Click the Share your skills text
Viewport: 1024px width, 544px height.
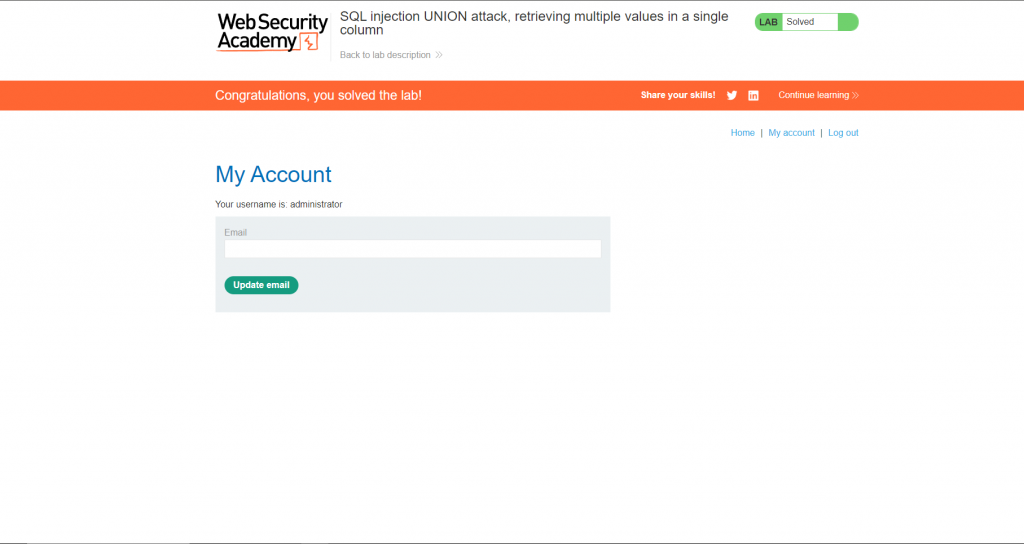(678, 95)
